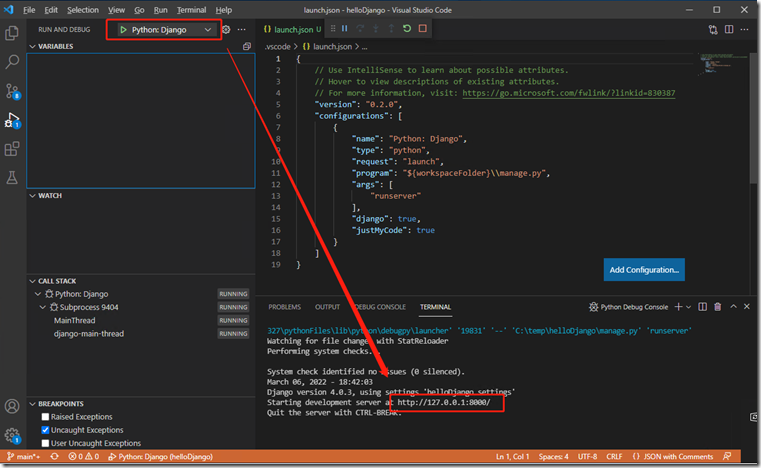Open the Run menu
The width and height of the screenshot is (761, 468).
[160, 10]
